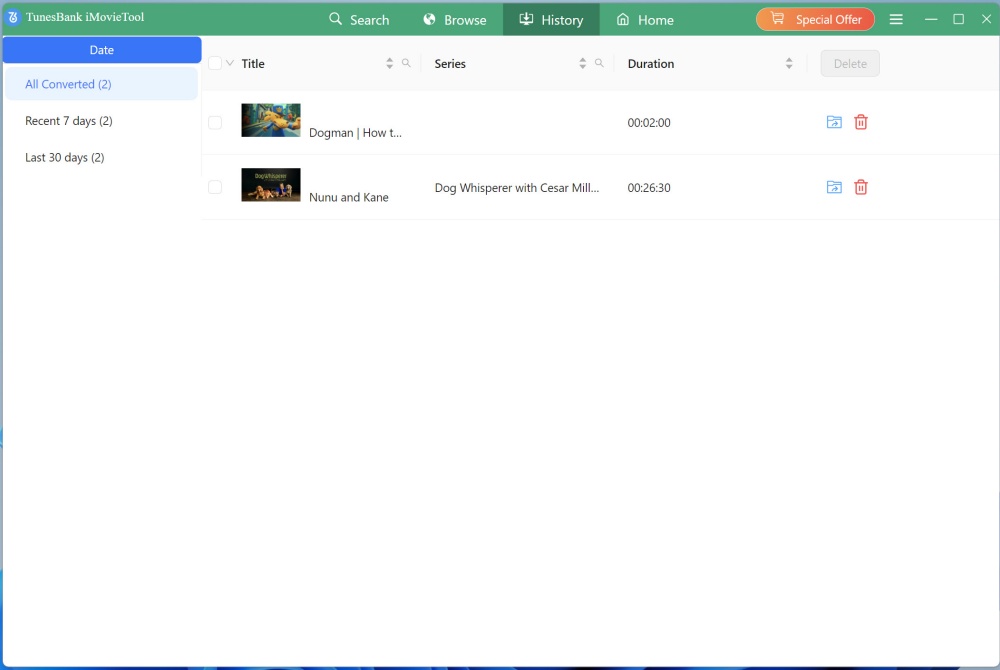Expand the selection dropdown arrow beside header checkbox

230,63
